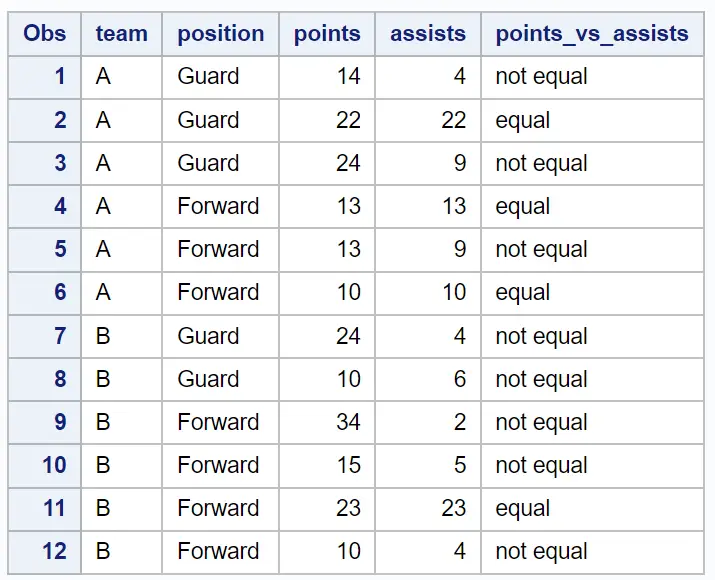Click team B cell in row 10
Screen dimensions: 715x580
pyautogui.click(x=103, y=465)
